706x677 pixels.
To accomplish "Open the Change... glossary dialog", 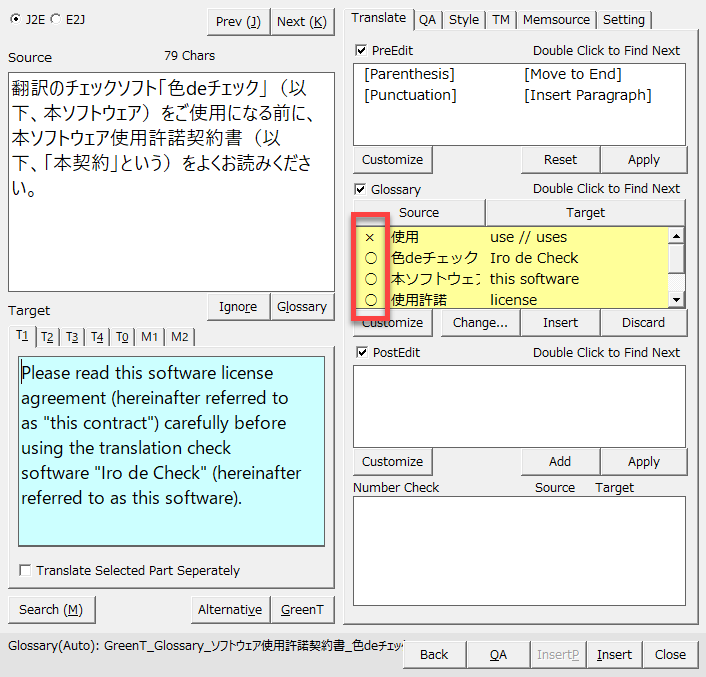I will (x=480, y=322).
